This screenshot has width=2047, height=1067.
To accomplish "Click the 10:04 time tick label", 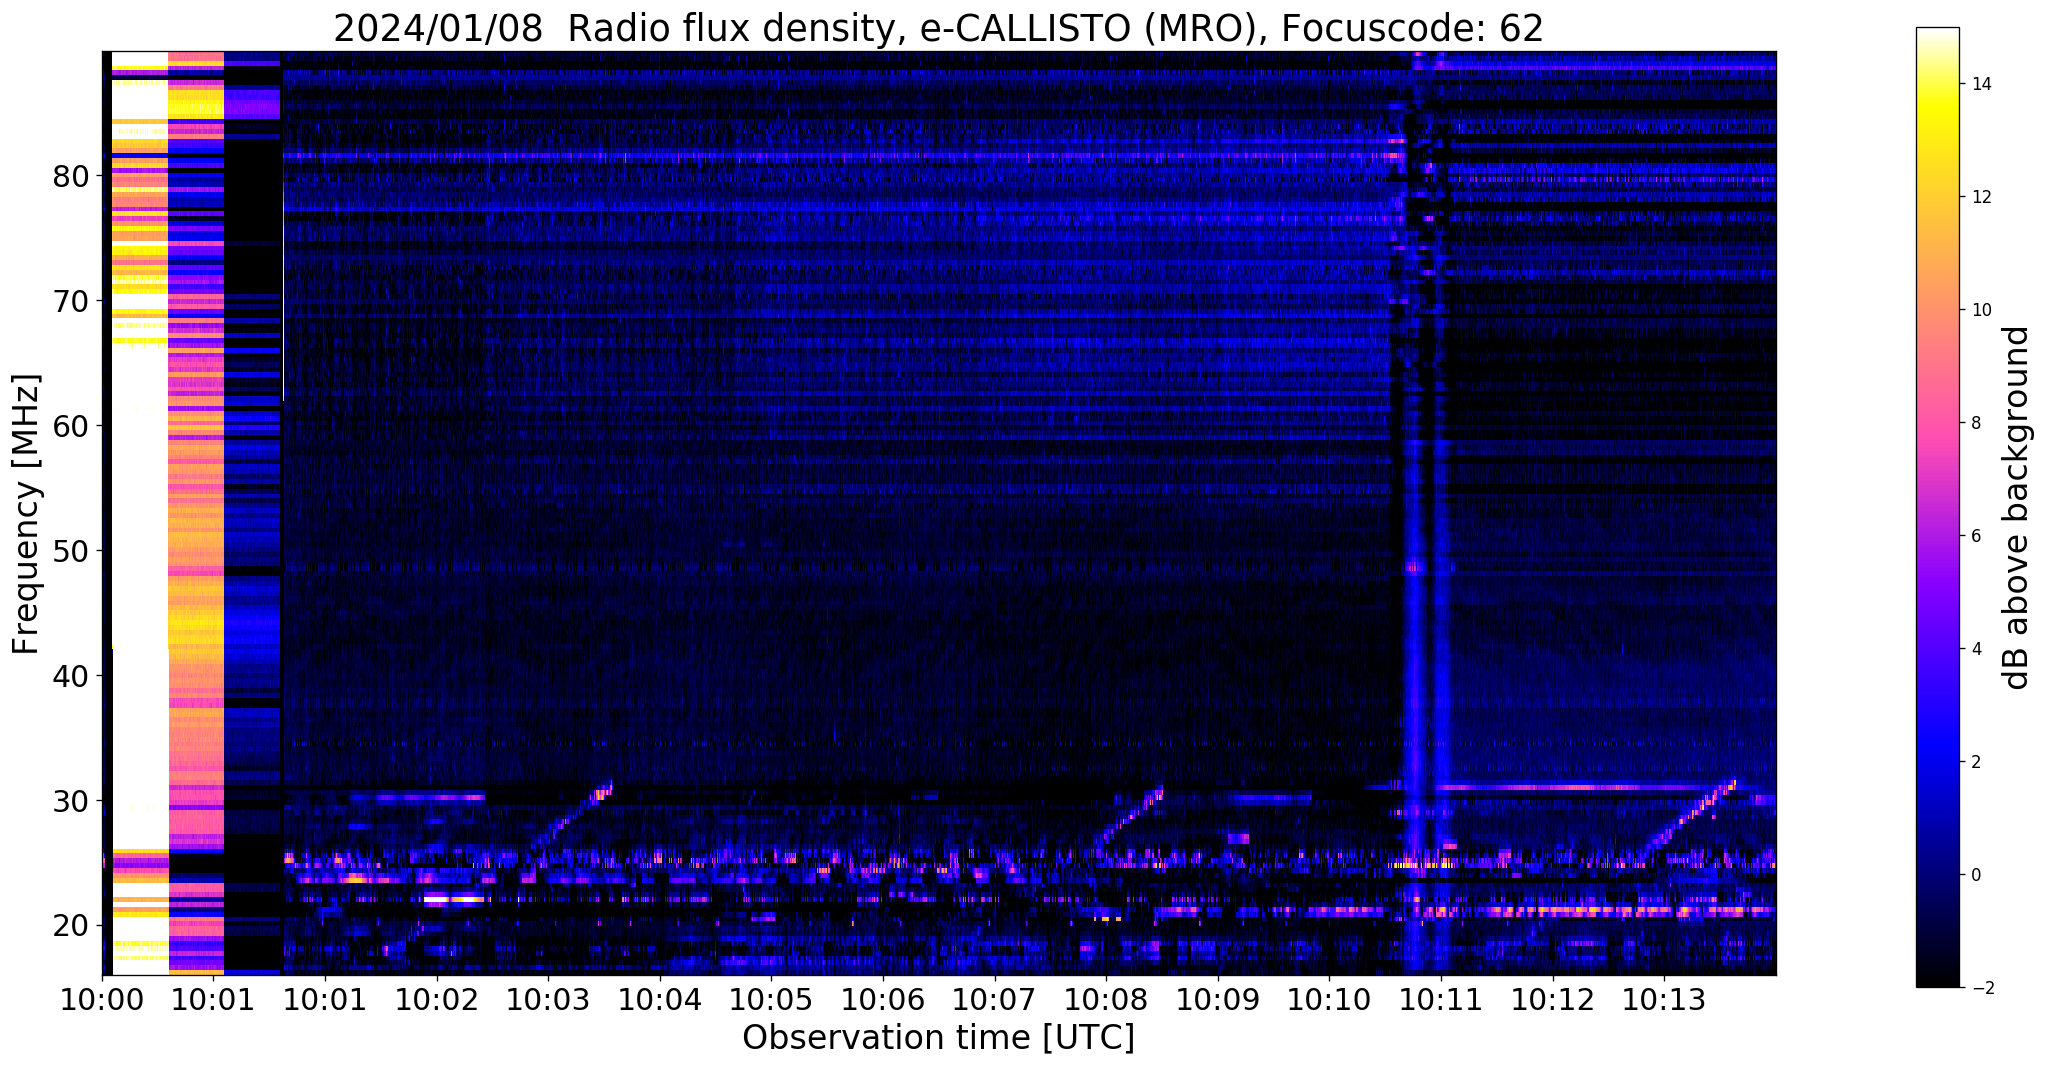I will click(x=660, y=999).
